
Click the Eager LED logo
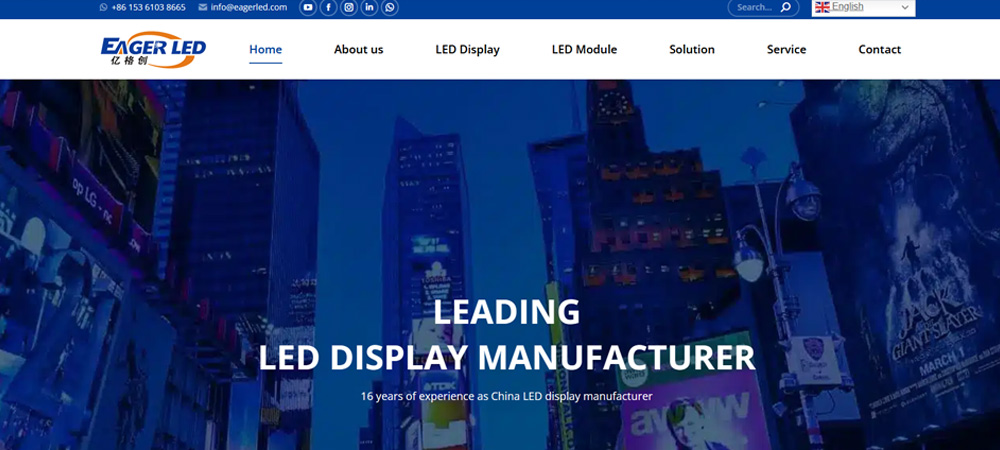(154, 50)
